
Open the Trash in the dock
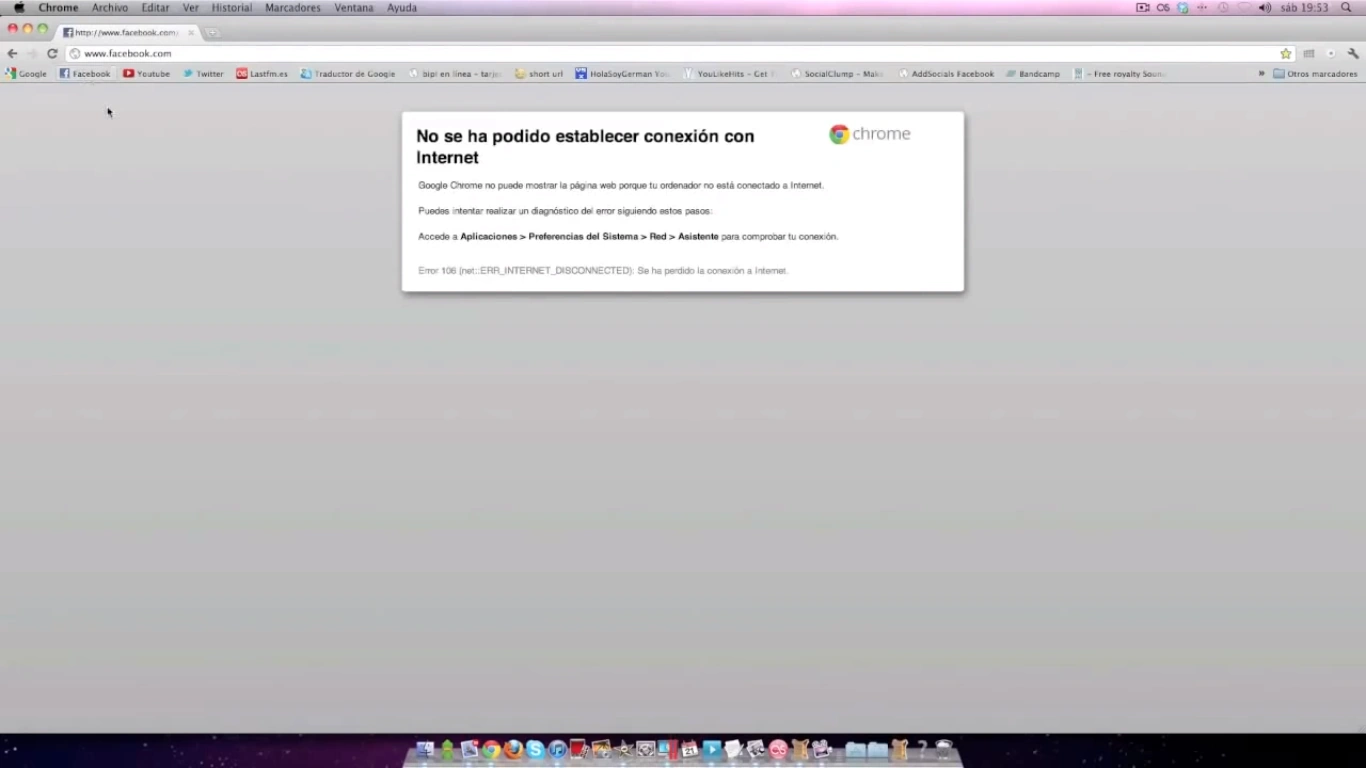pyautogui.click(x=943, y=749)
